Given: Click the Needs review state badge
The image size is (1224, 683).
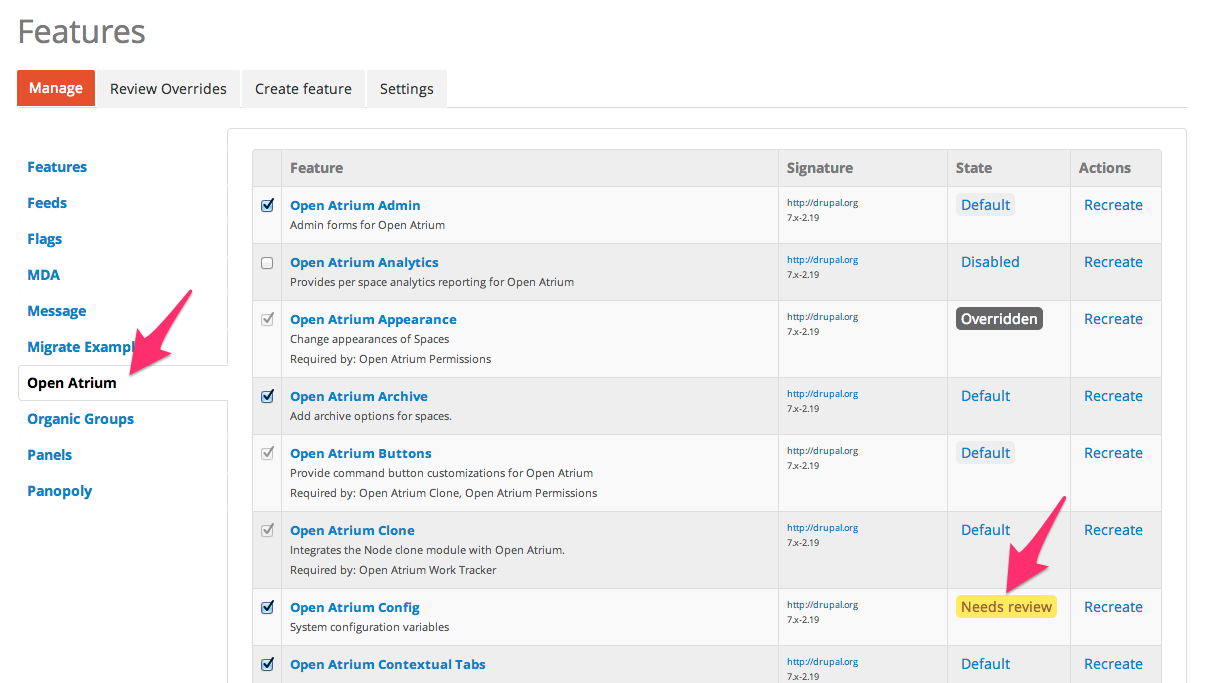Looking at the screenshot, I should [x=1006, y=607].
